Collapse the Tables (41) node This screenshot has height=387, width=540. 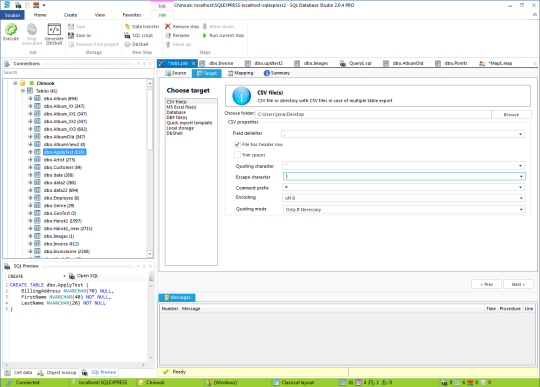point(22,91)
